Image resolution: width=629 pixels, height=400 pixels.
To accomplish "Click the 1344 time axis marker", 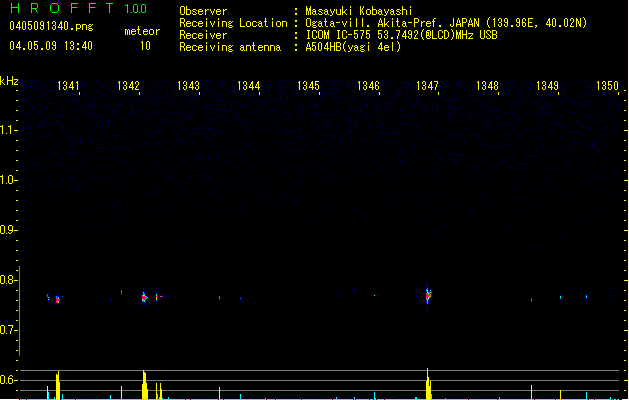I will [249, 86].
